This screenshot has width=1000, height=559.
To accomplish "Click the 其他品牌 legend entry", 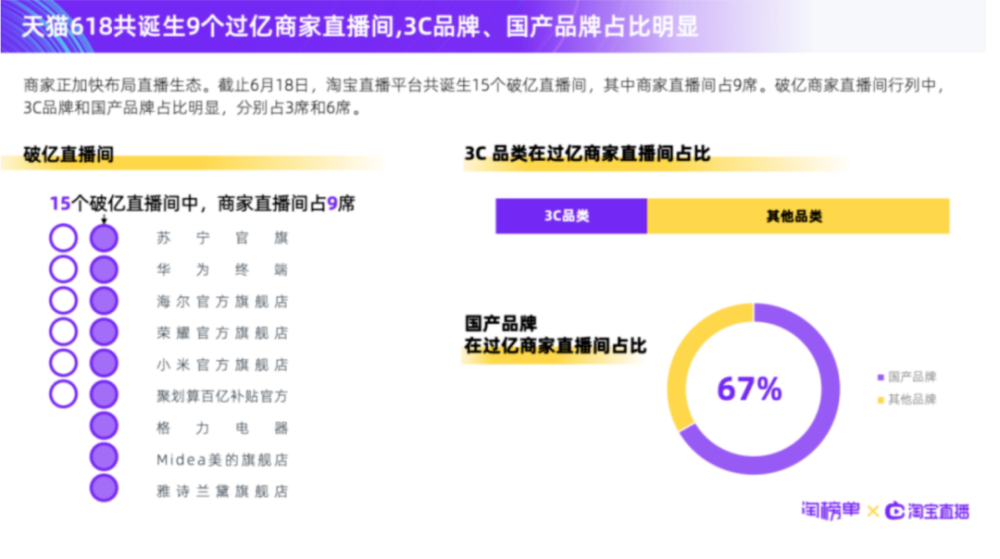I will pos(907,400).
